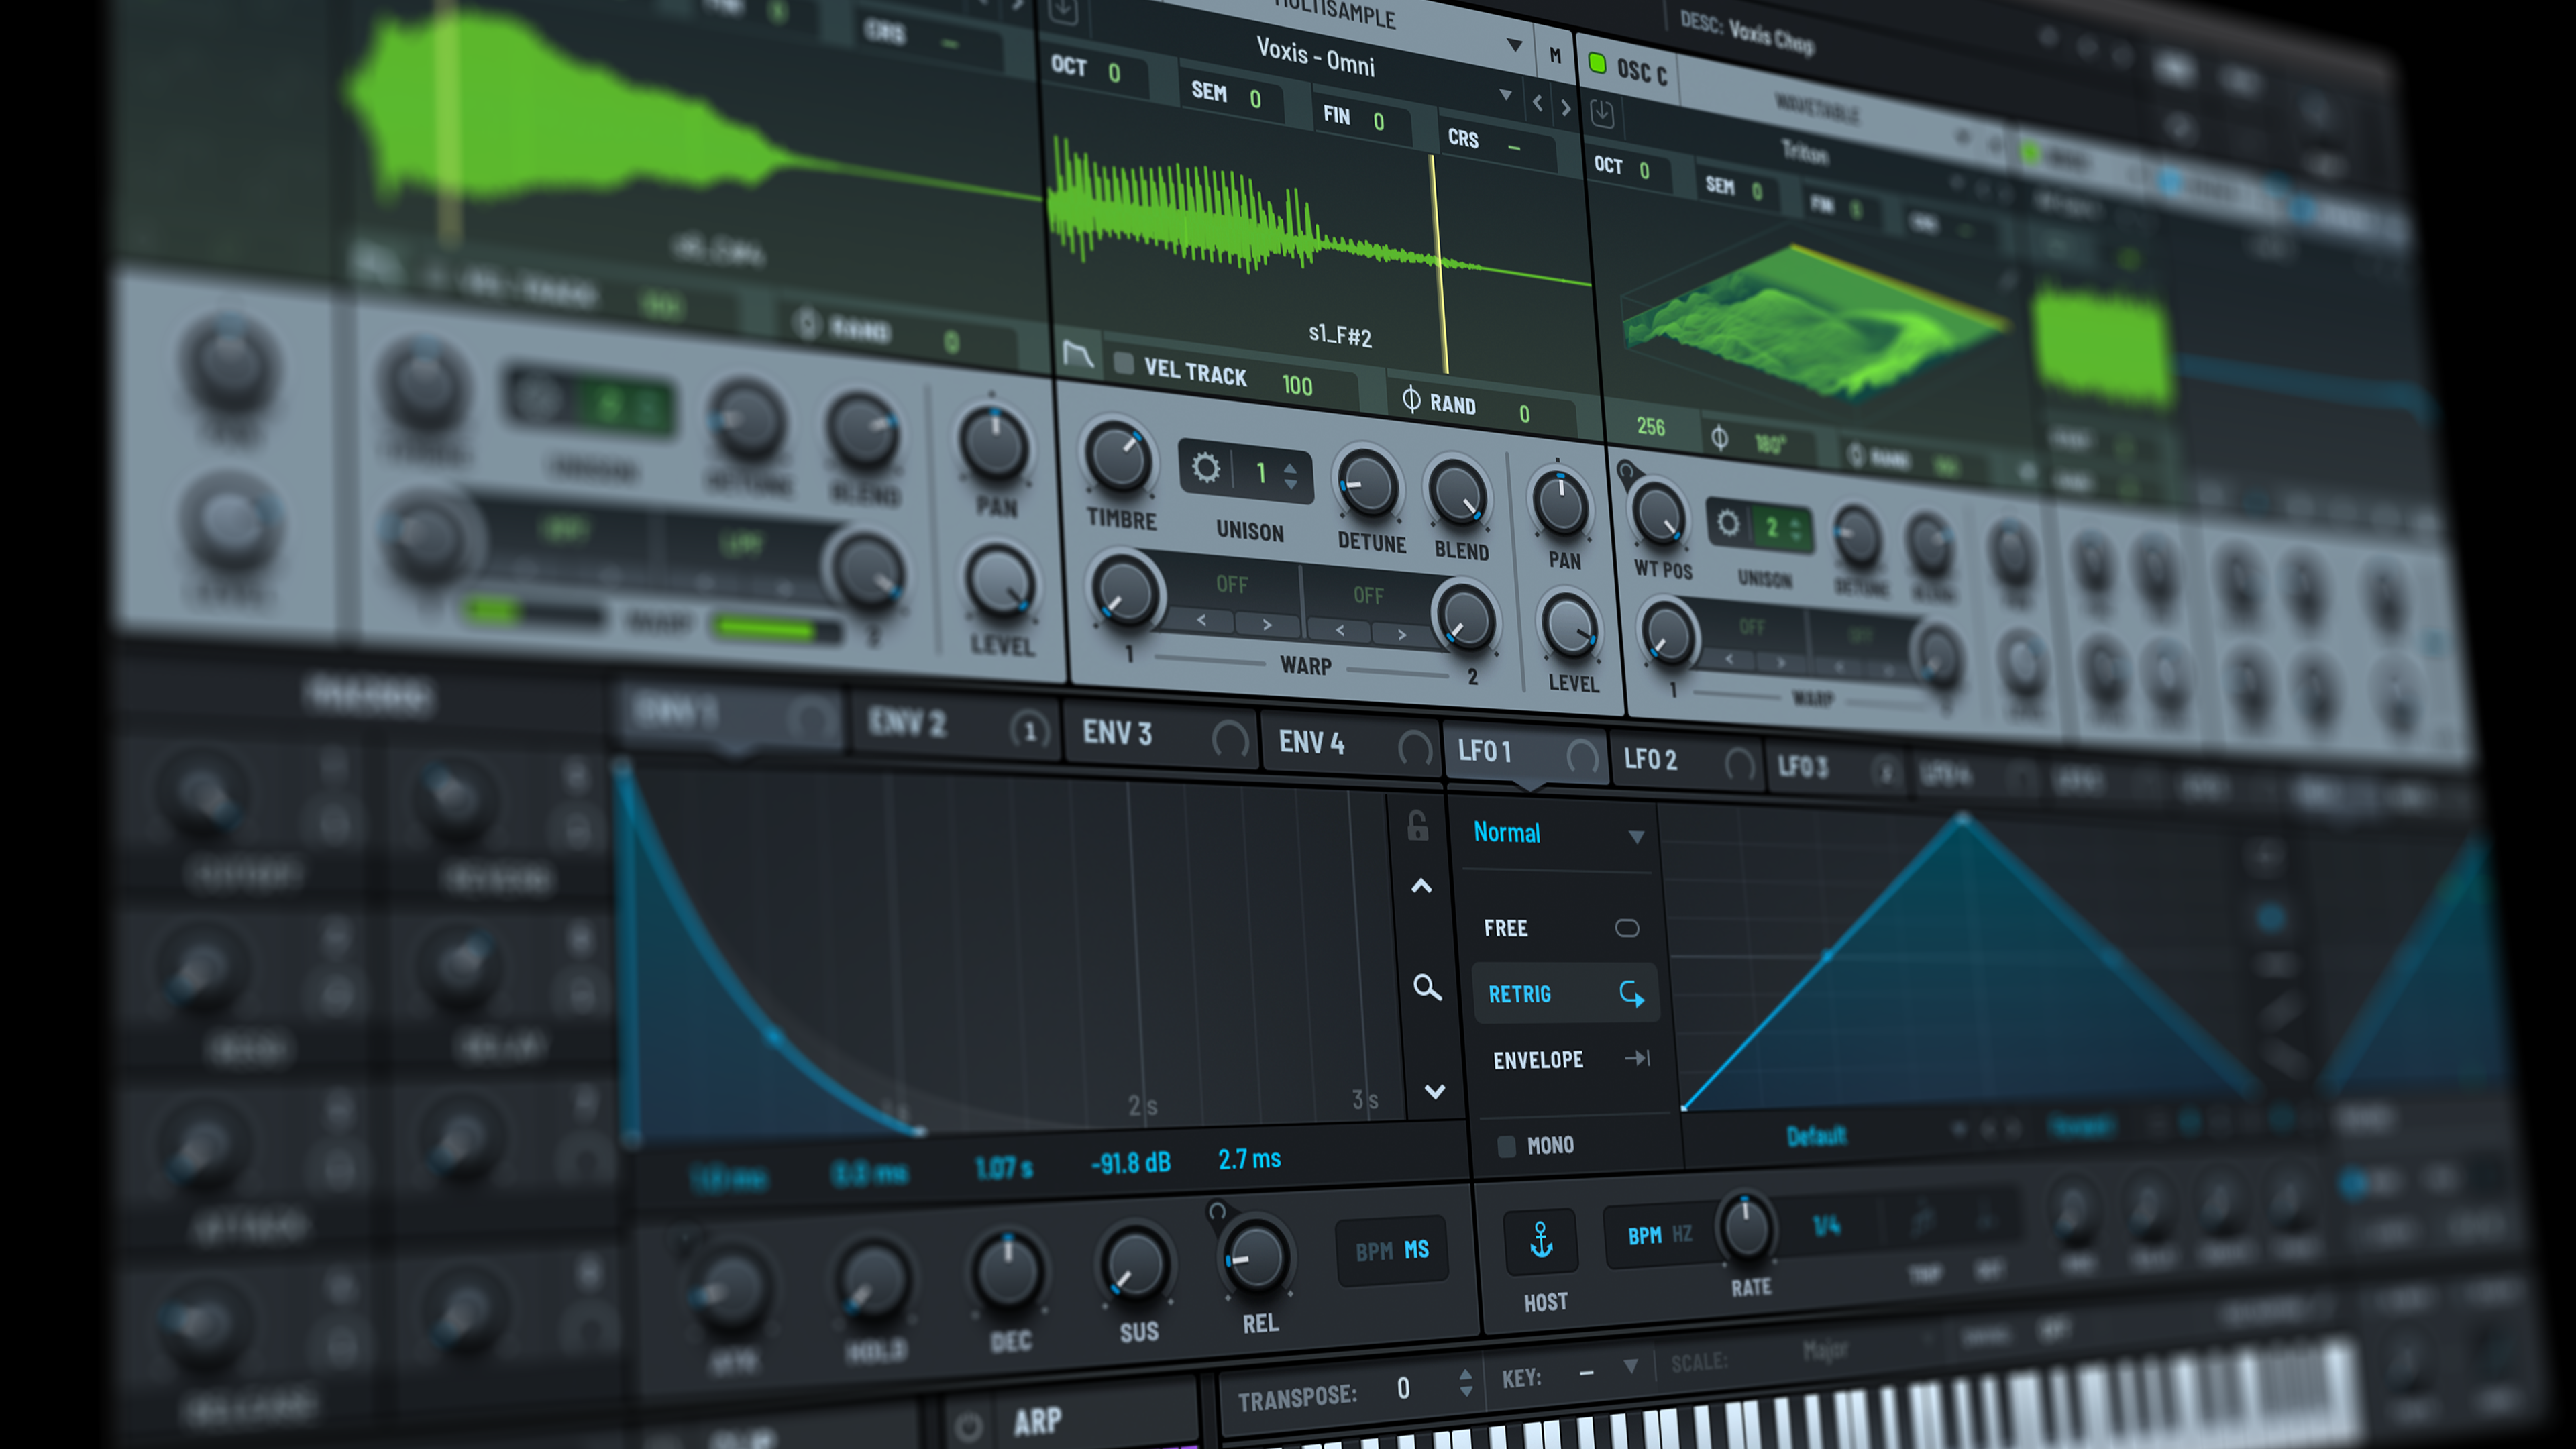Click the phase icon beside 180°

pyautogui.click(x=1719, y=437)
